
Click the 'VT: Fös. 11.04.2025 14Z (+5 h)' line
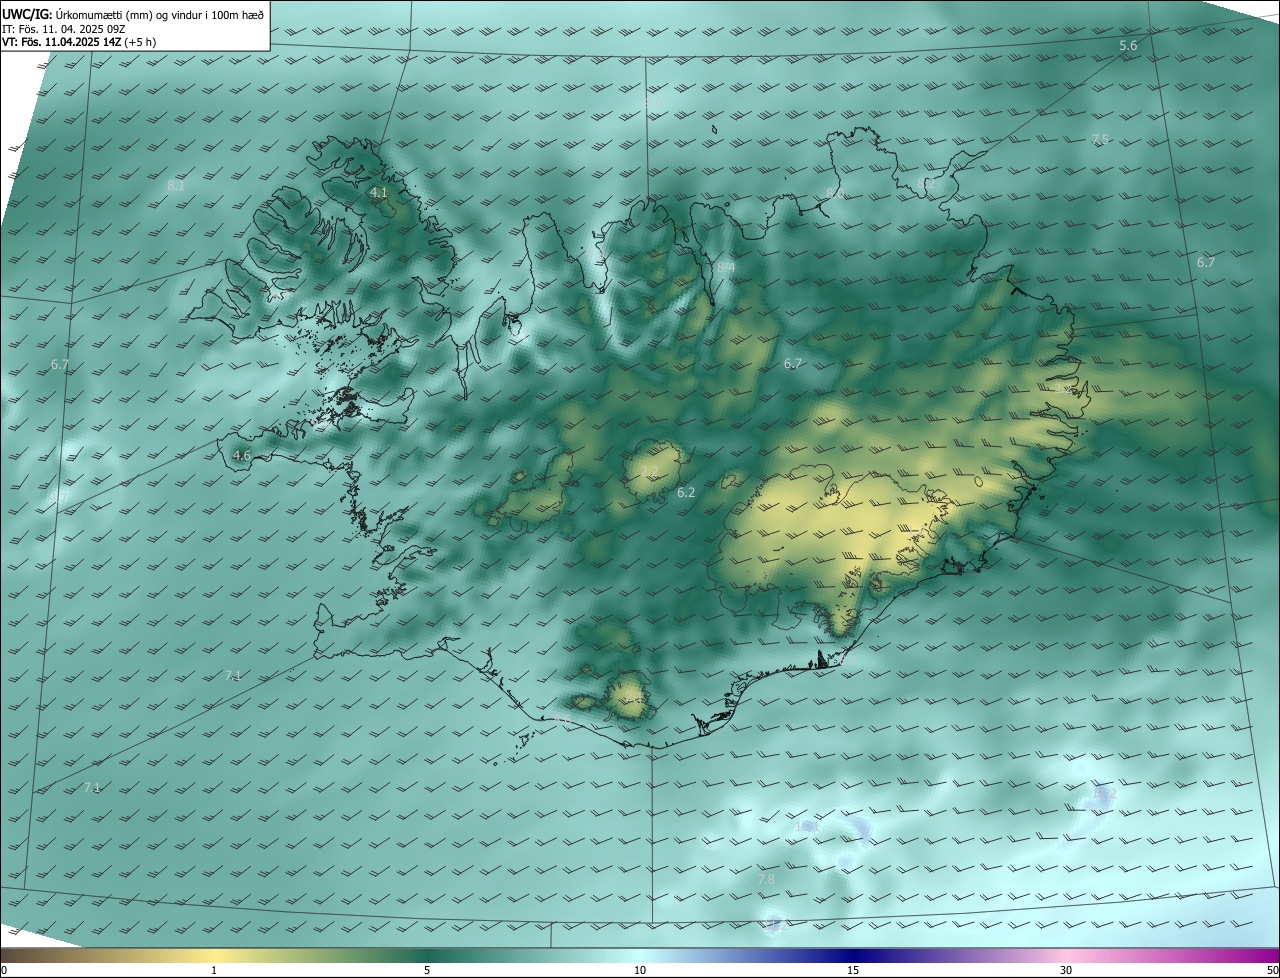[x=79, y=42]
